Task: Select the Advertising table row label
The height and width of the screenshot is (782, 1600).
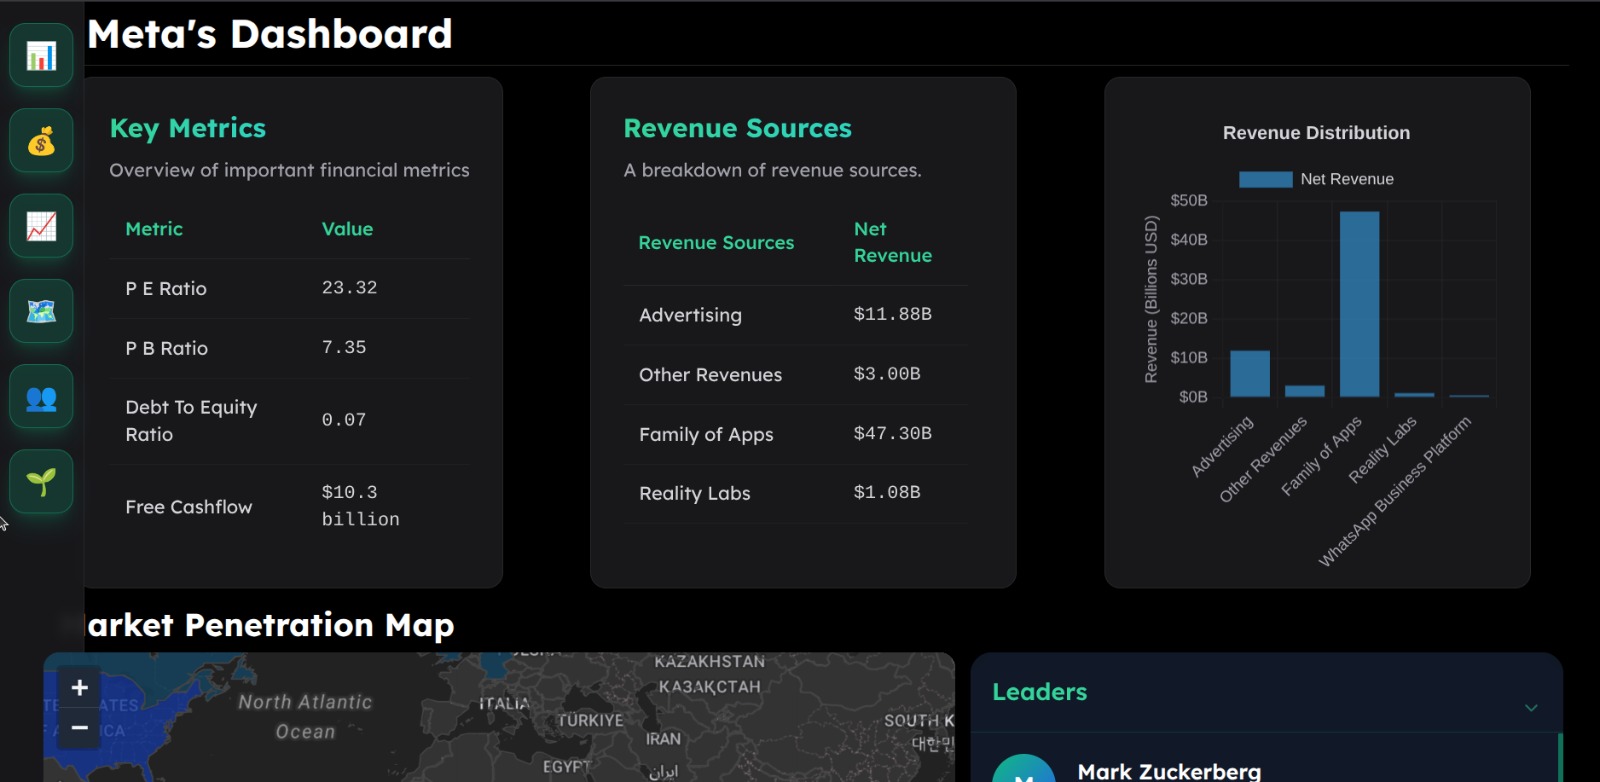Action: pyautogui.click(x=690, y=315)
